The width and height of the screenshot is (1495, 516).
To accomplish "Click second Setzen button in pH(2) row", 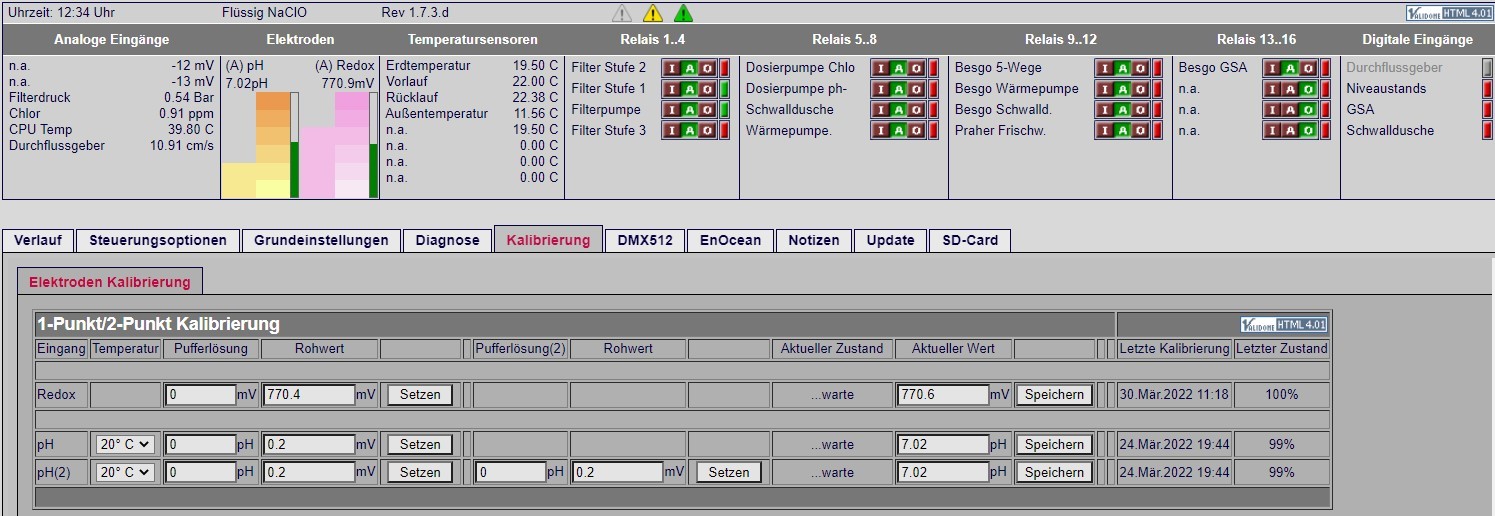I will (x=729, y=472).
